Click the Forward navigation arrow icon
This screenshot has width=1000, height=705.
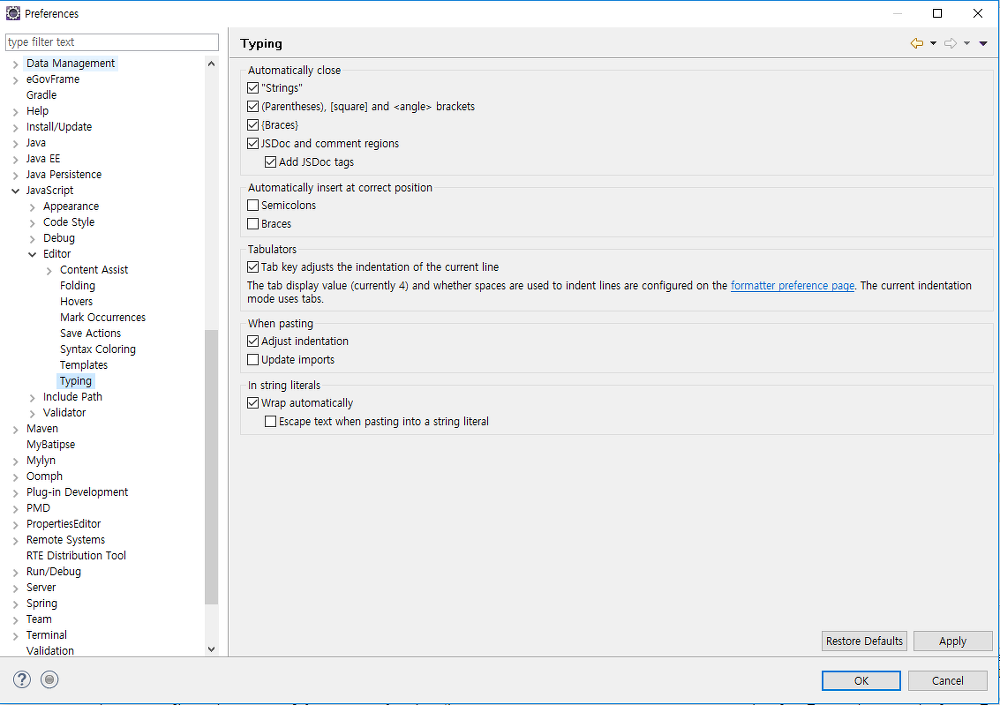950,43
